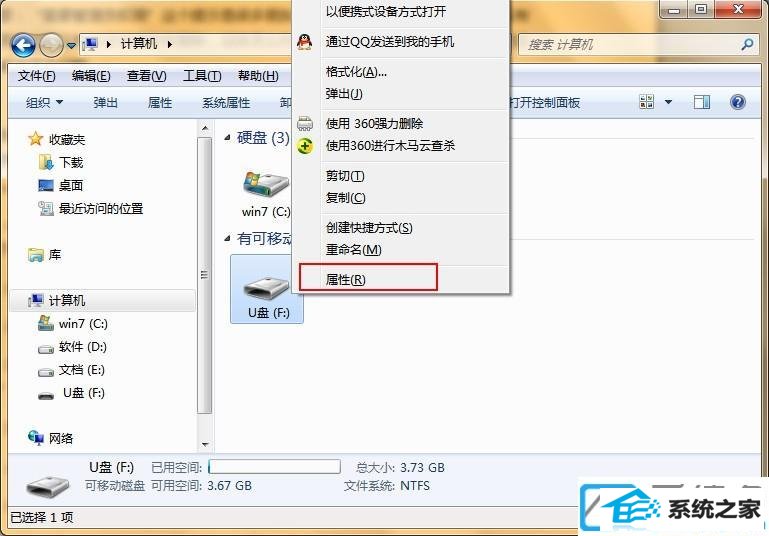Open the 查看(V) menu
The height and width of the screenshot is (536, 769).
[146, 76]
